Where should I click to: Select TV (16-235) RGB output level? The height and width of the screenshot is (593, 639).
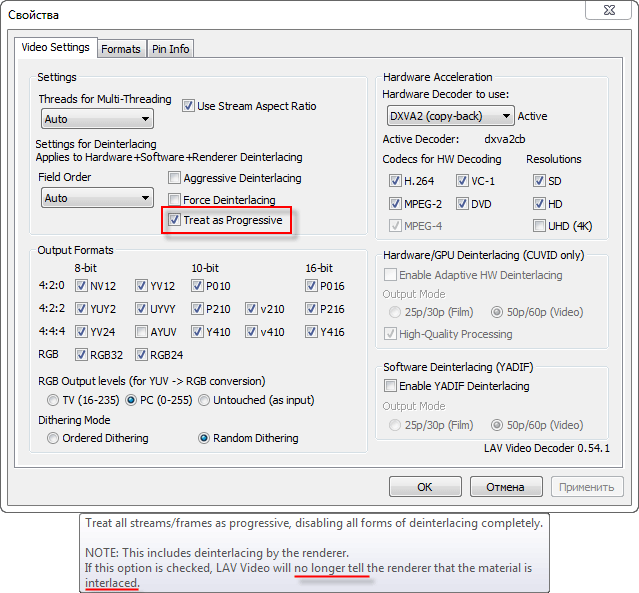(x=52, y=400)
